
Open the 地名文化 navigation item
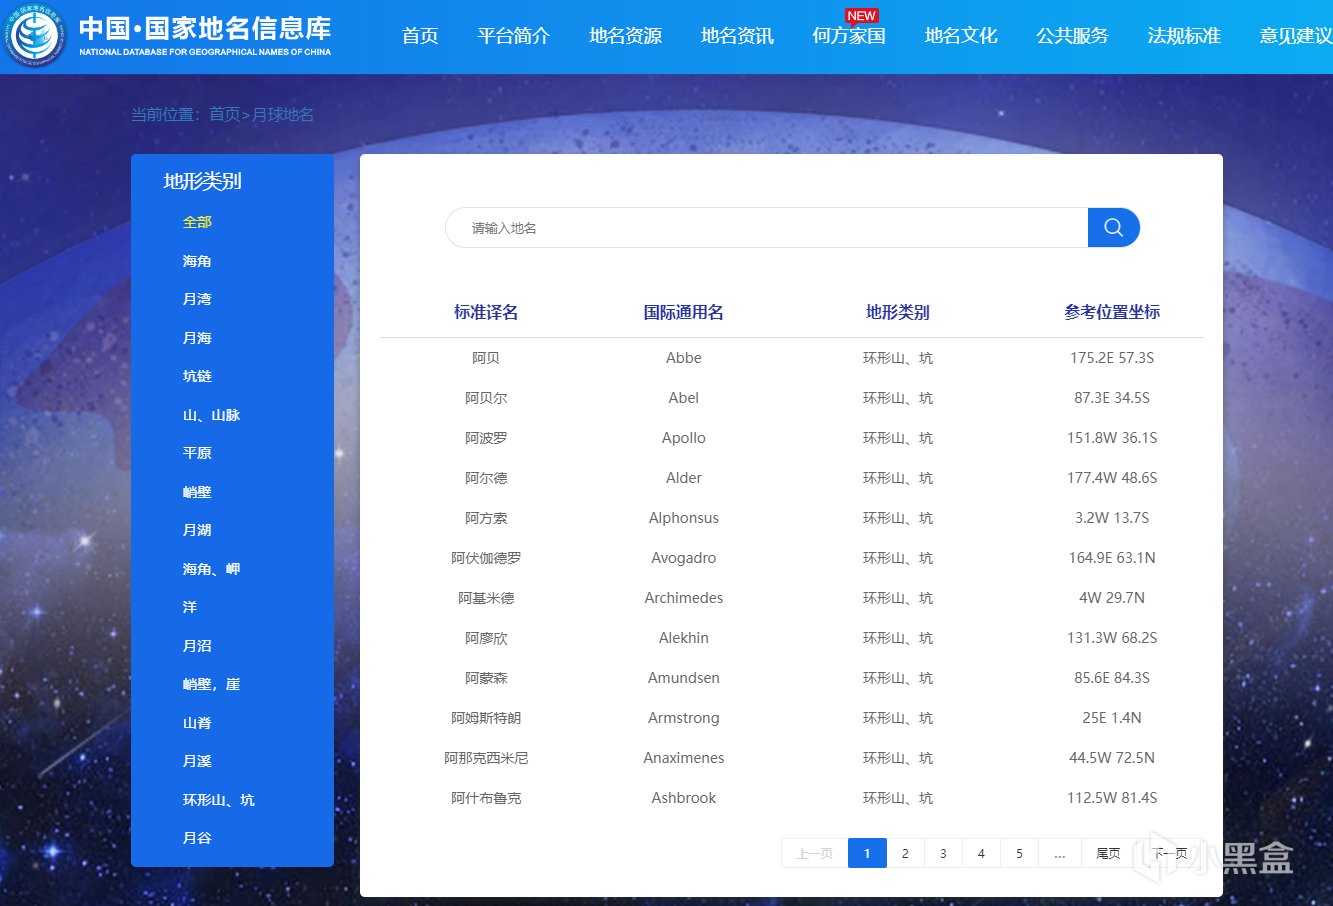tap(961, 36)
